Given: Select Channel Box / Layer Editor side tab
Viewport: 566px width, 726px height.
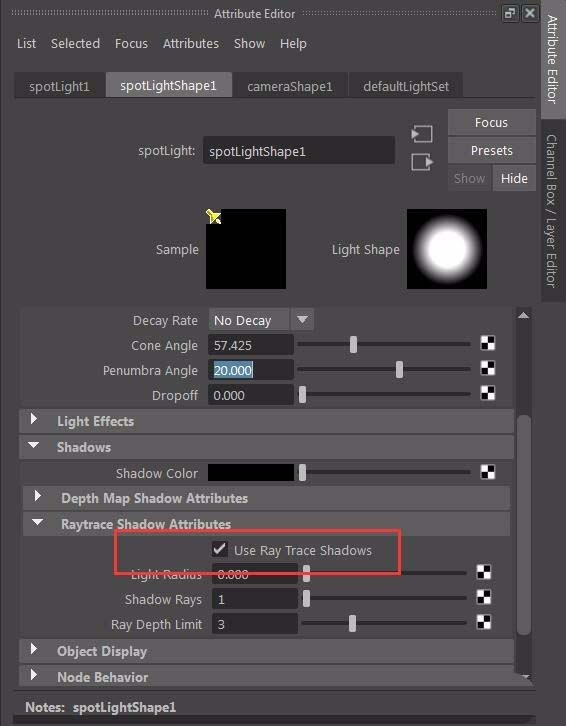Looking at the screenshot, I should point(552,211).
